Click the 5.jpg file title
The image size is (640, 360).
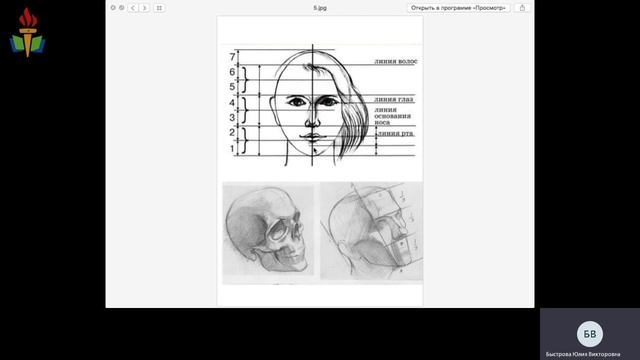[x=320, y=8]
